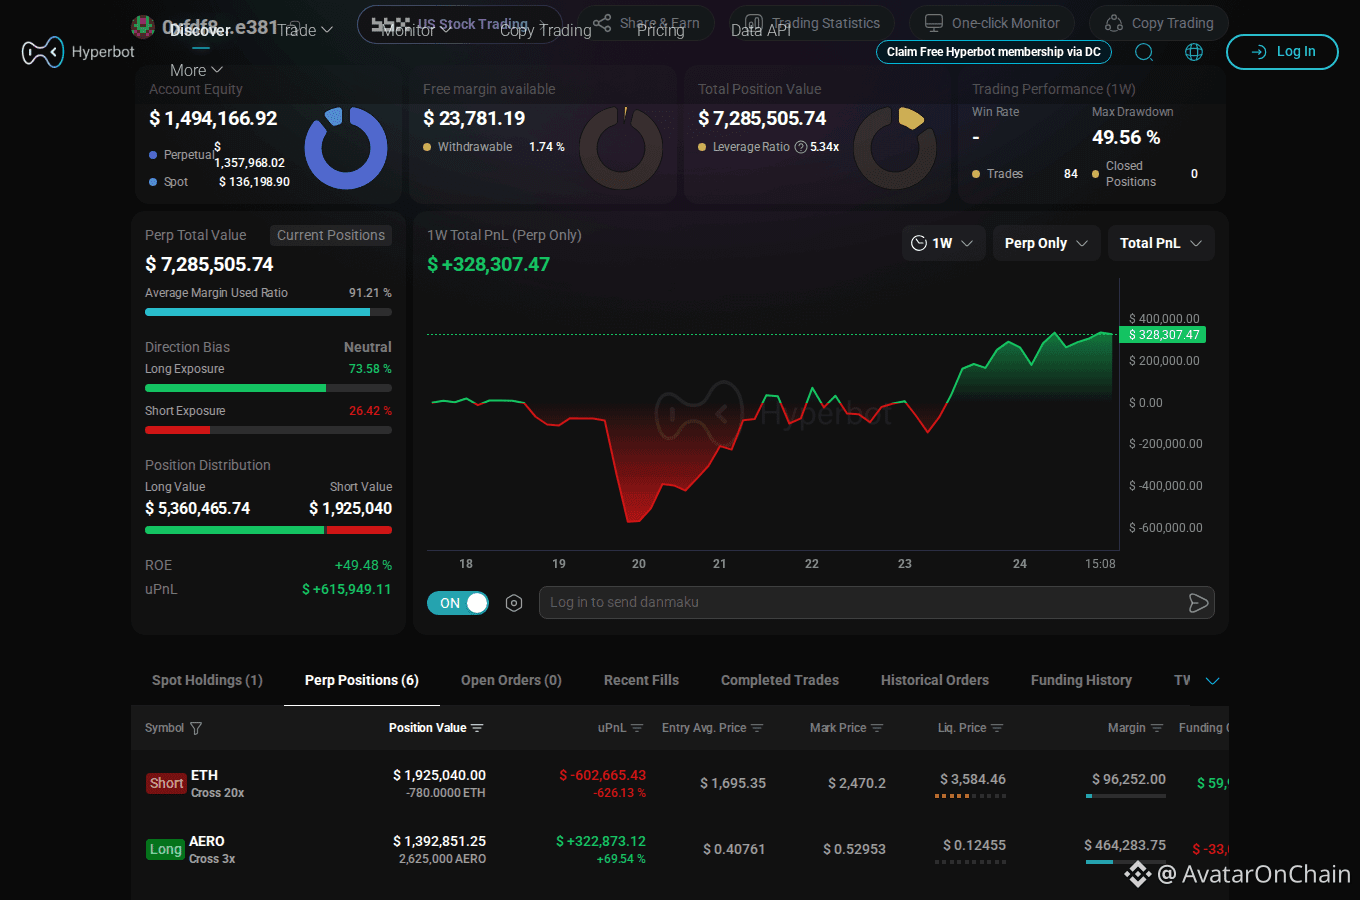The width and height of the screenshot is (1360, 900).
Task: Click the Share & Earn button
Action: click(x=646, y=23)
